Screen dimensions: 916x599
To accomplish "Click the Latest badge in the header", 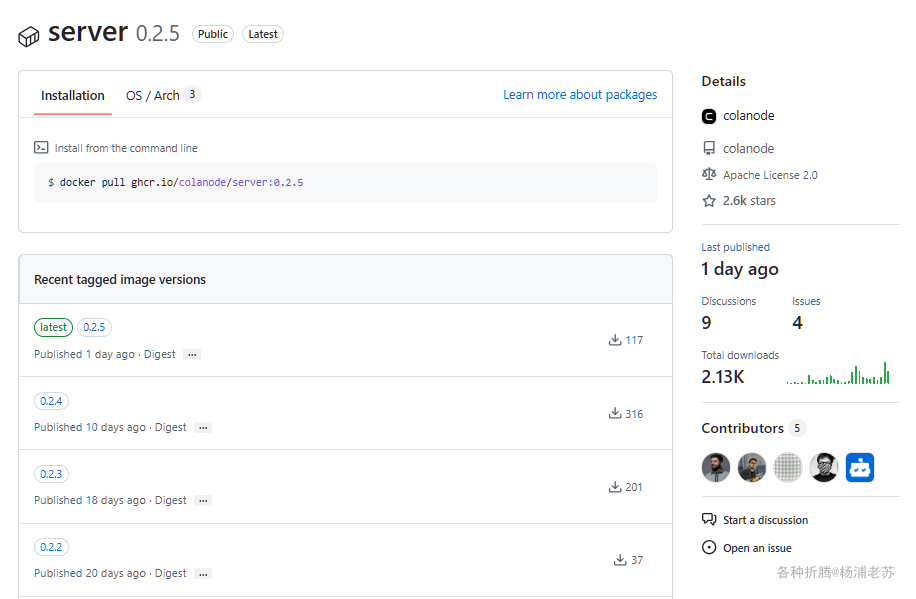I will (263, 34).
